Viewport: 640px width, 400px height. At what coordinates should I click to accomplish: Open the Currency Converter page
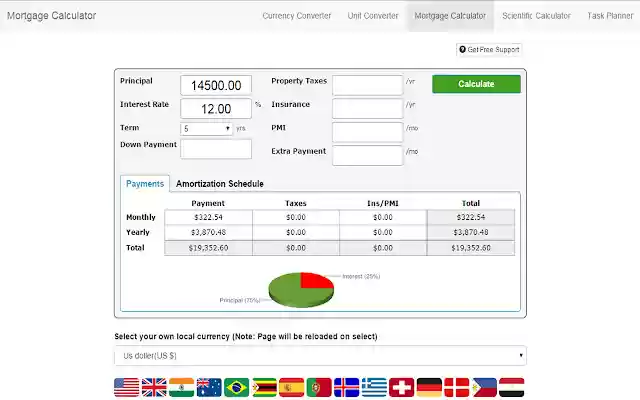[297, 16]
